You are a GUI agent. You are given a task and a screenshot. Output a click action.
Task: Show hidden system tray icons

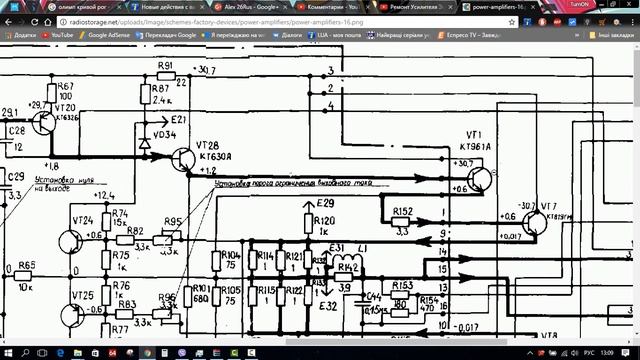[x=530, y=353]
